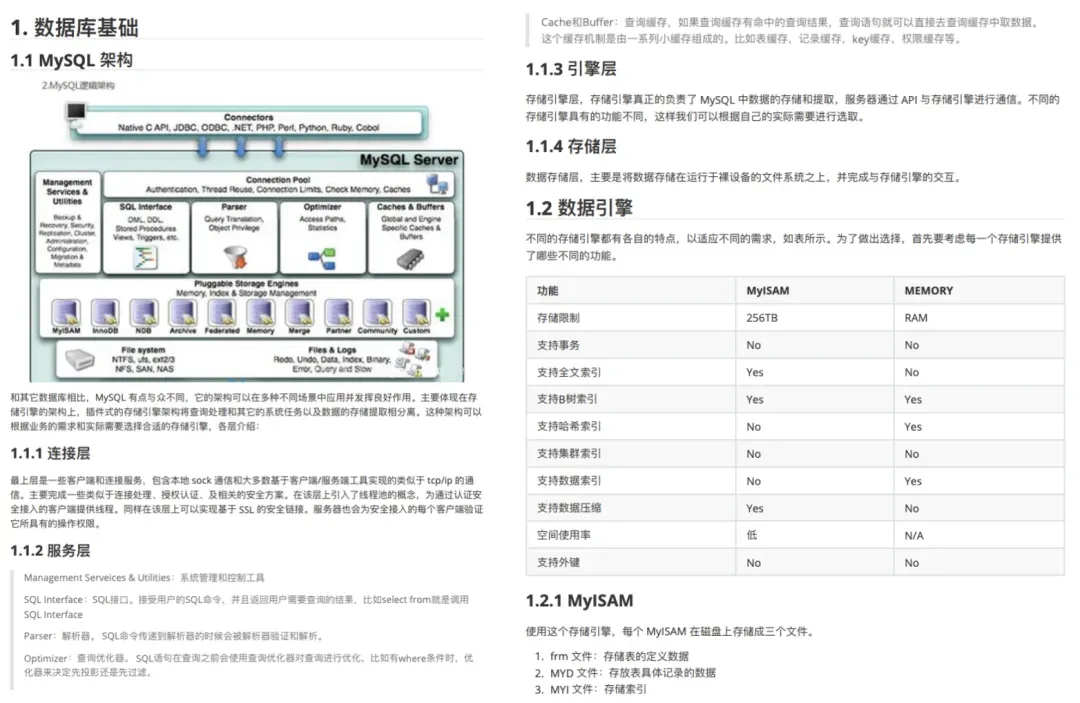Click the Management Serveices & Utilities quote line
This screenshot has width=1080, height=703.
pos(144,578)
